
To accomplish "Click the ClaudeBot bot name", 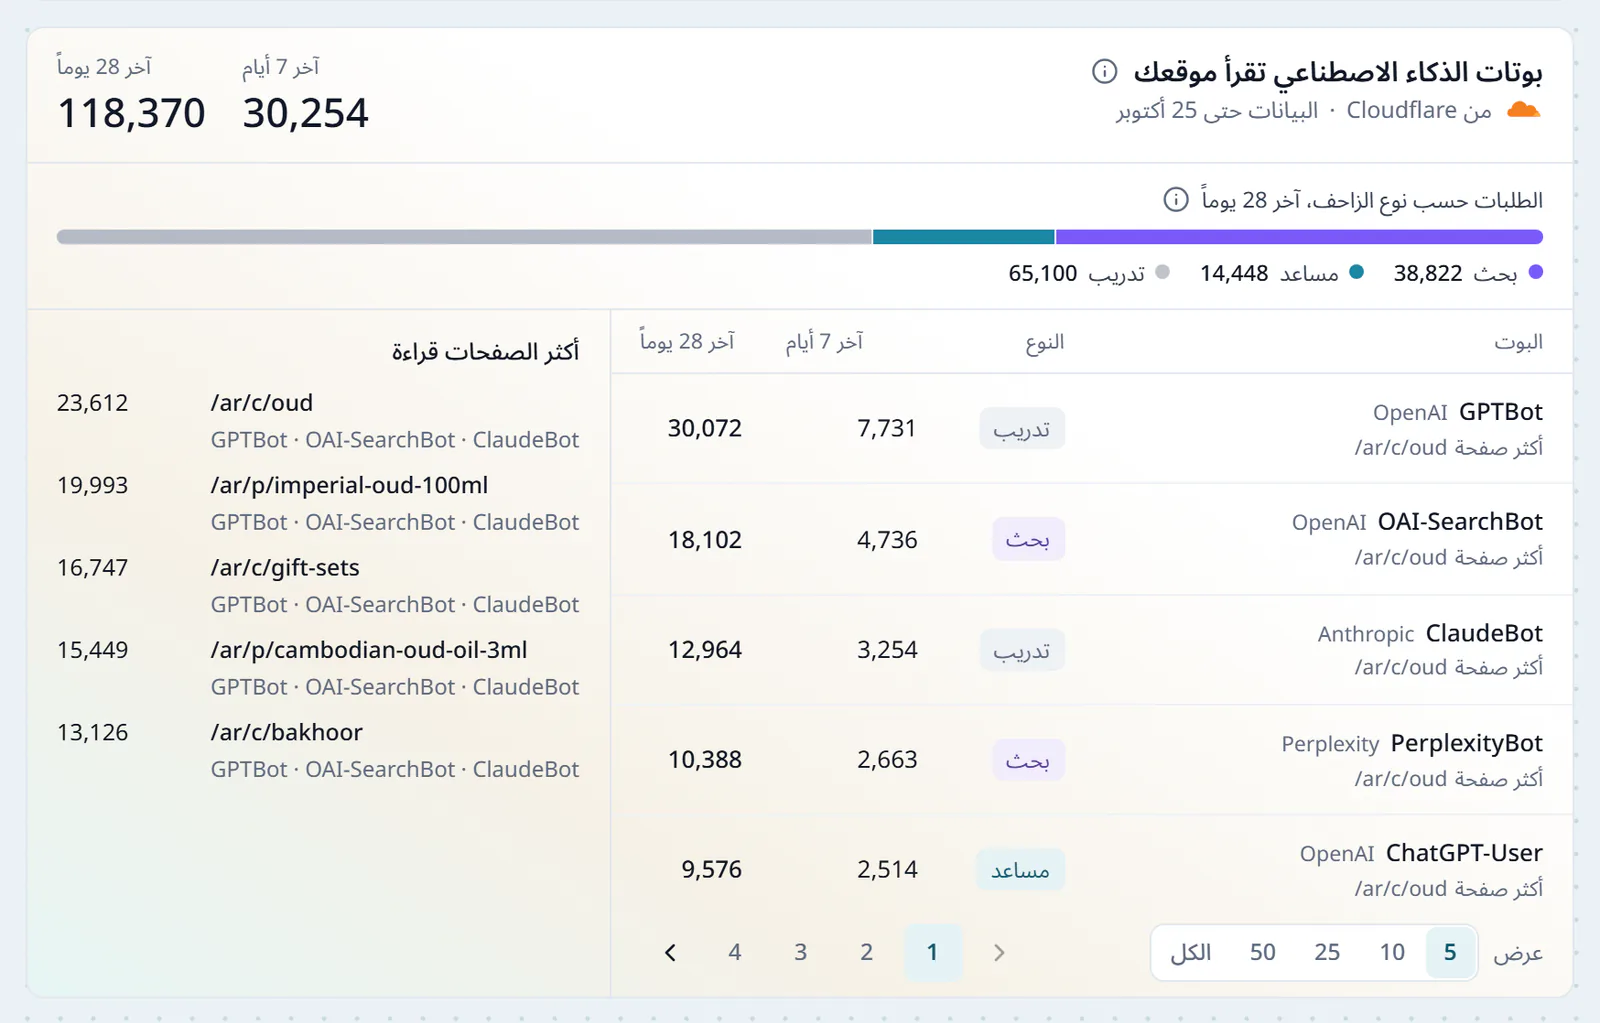I will (x=1484, y=633).
